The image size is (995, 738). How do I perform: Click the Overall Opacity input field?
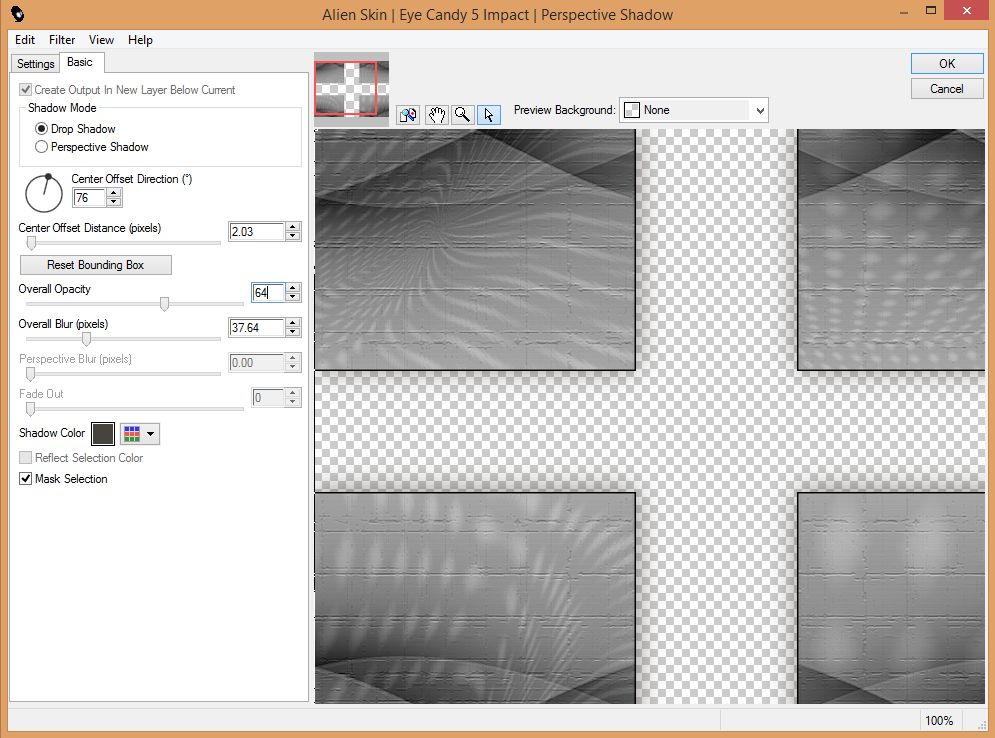click(x=268, y=293)
